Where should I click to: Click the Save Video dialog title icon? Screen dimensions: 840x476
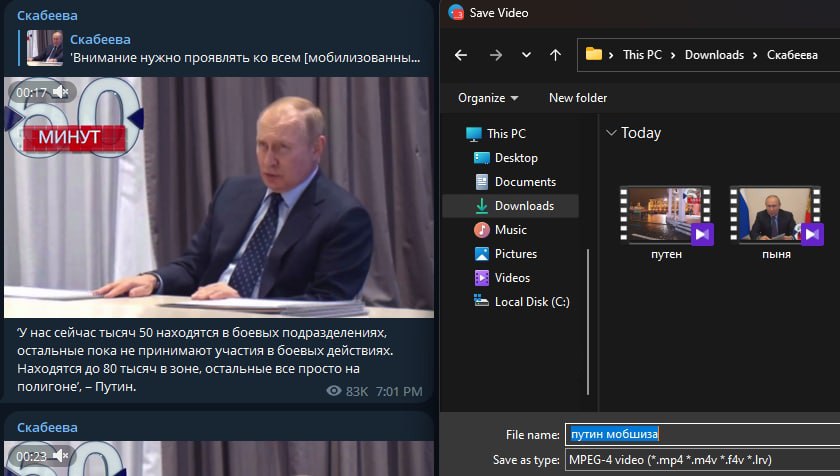[x=456, y=12]
